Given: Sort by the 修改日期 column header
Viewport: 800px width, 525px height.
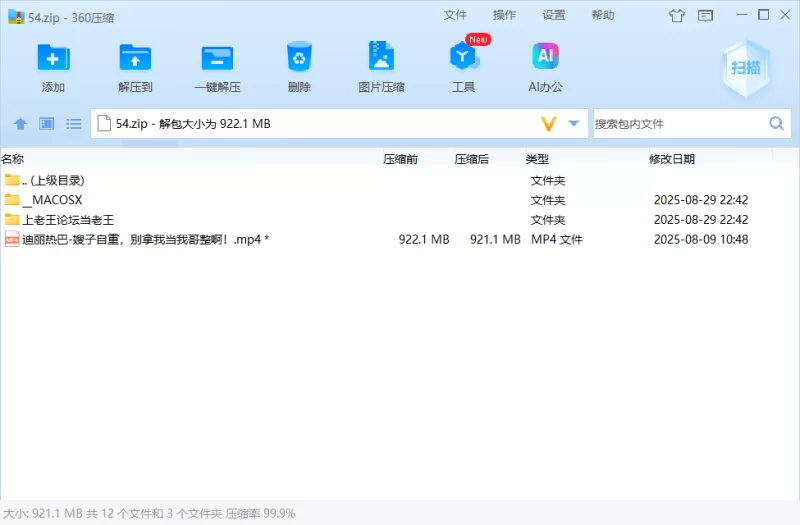Looking at the screenshot, I should pos(672,159).
